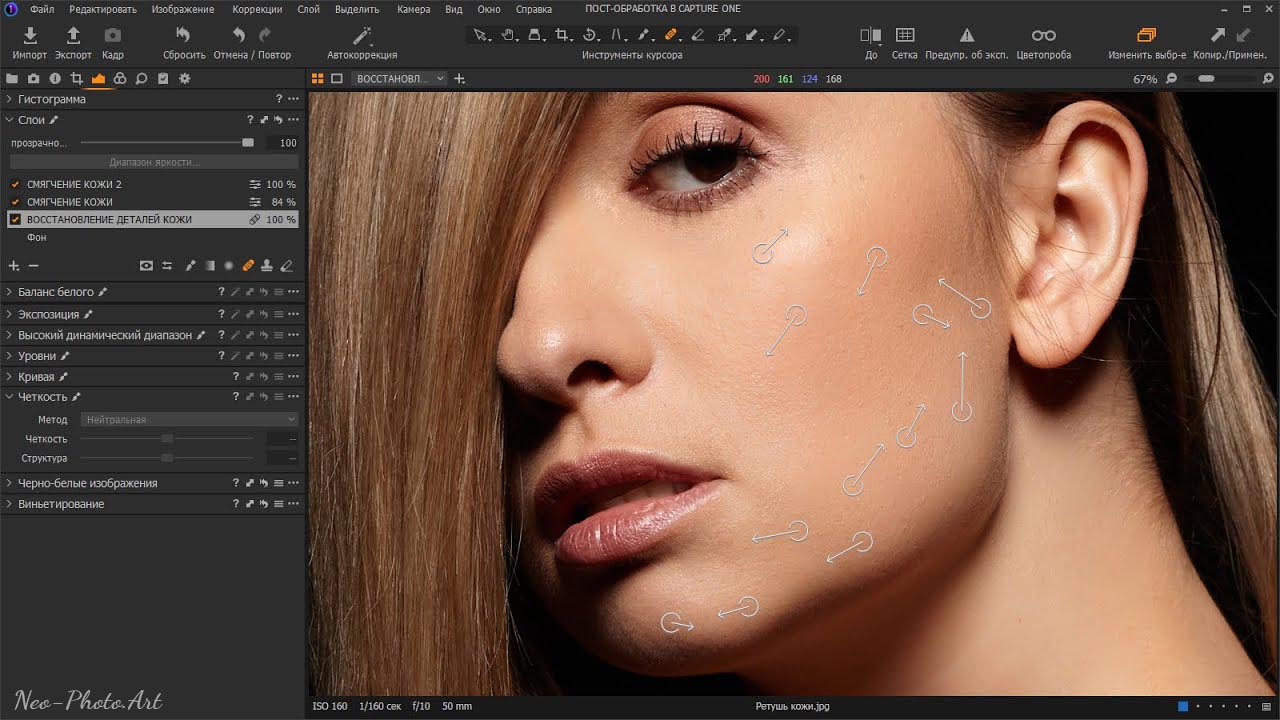Select the eraser cursor tool
The height and width of the screenshot is (720, 1280).
pos(698,35)
